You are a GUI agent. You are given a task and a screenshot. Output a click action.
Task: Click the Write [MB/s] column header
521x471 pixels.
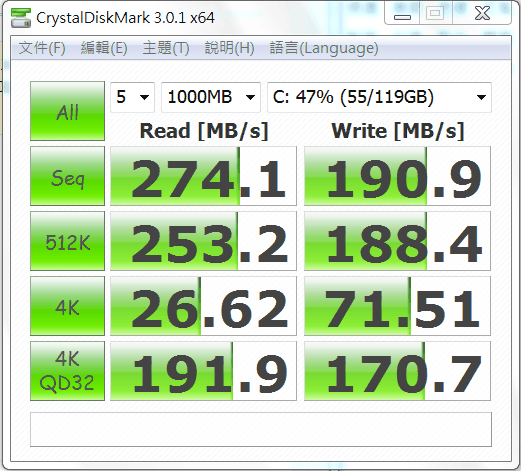[x=398, y=131]
